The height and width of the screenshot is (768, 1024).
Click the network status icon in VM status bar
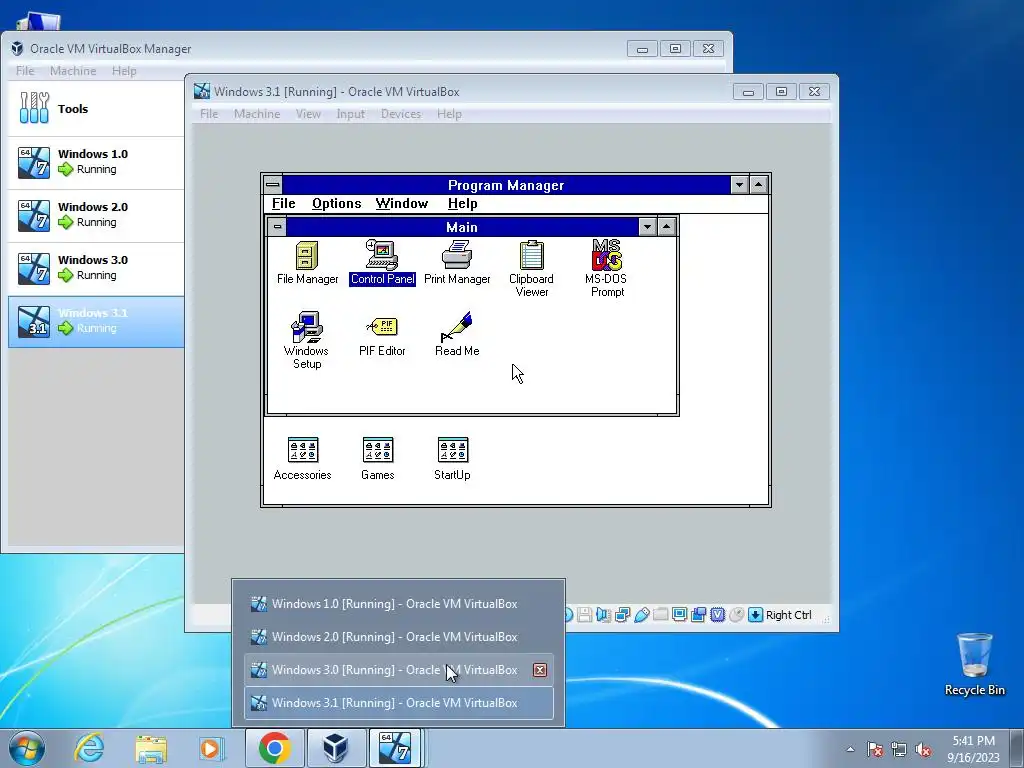(622, 615)
